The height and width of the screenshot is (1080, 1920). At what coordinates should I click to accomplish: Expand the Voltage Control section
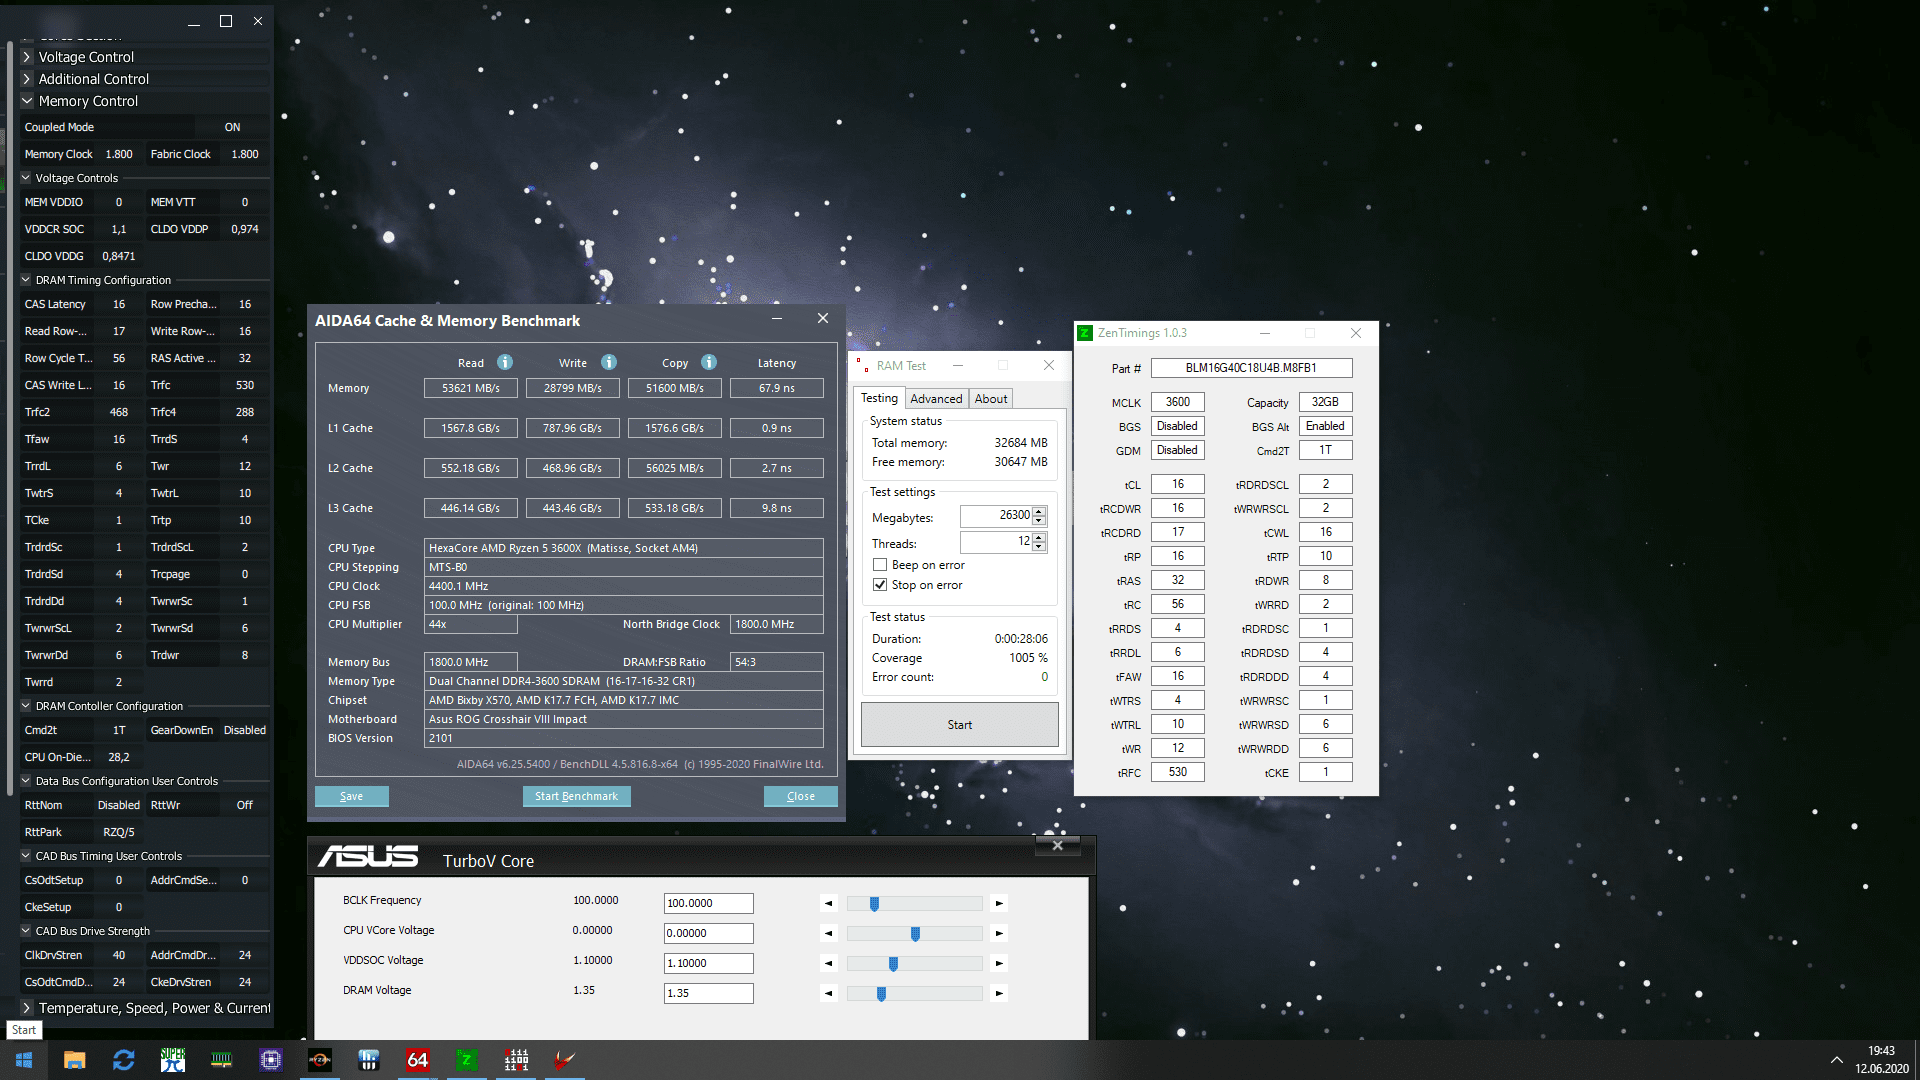[x=27, y=57]
